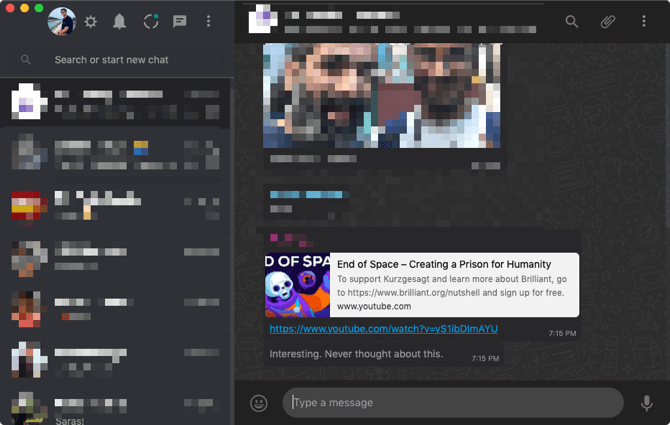This screenshot has width=670, height=425.
Task: Open the emoji picker smiley icon
Action: tap(259, 403)
